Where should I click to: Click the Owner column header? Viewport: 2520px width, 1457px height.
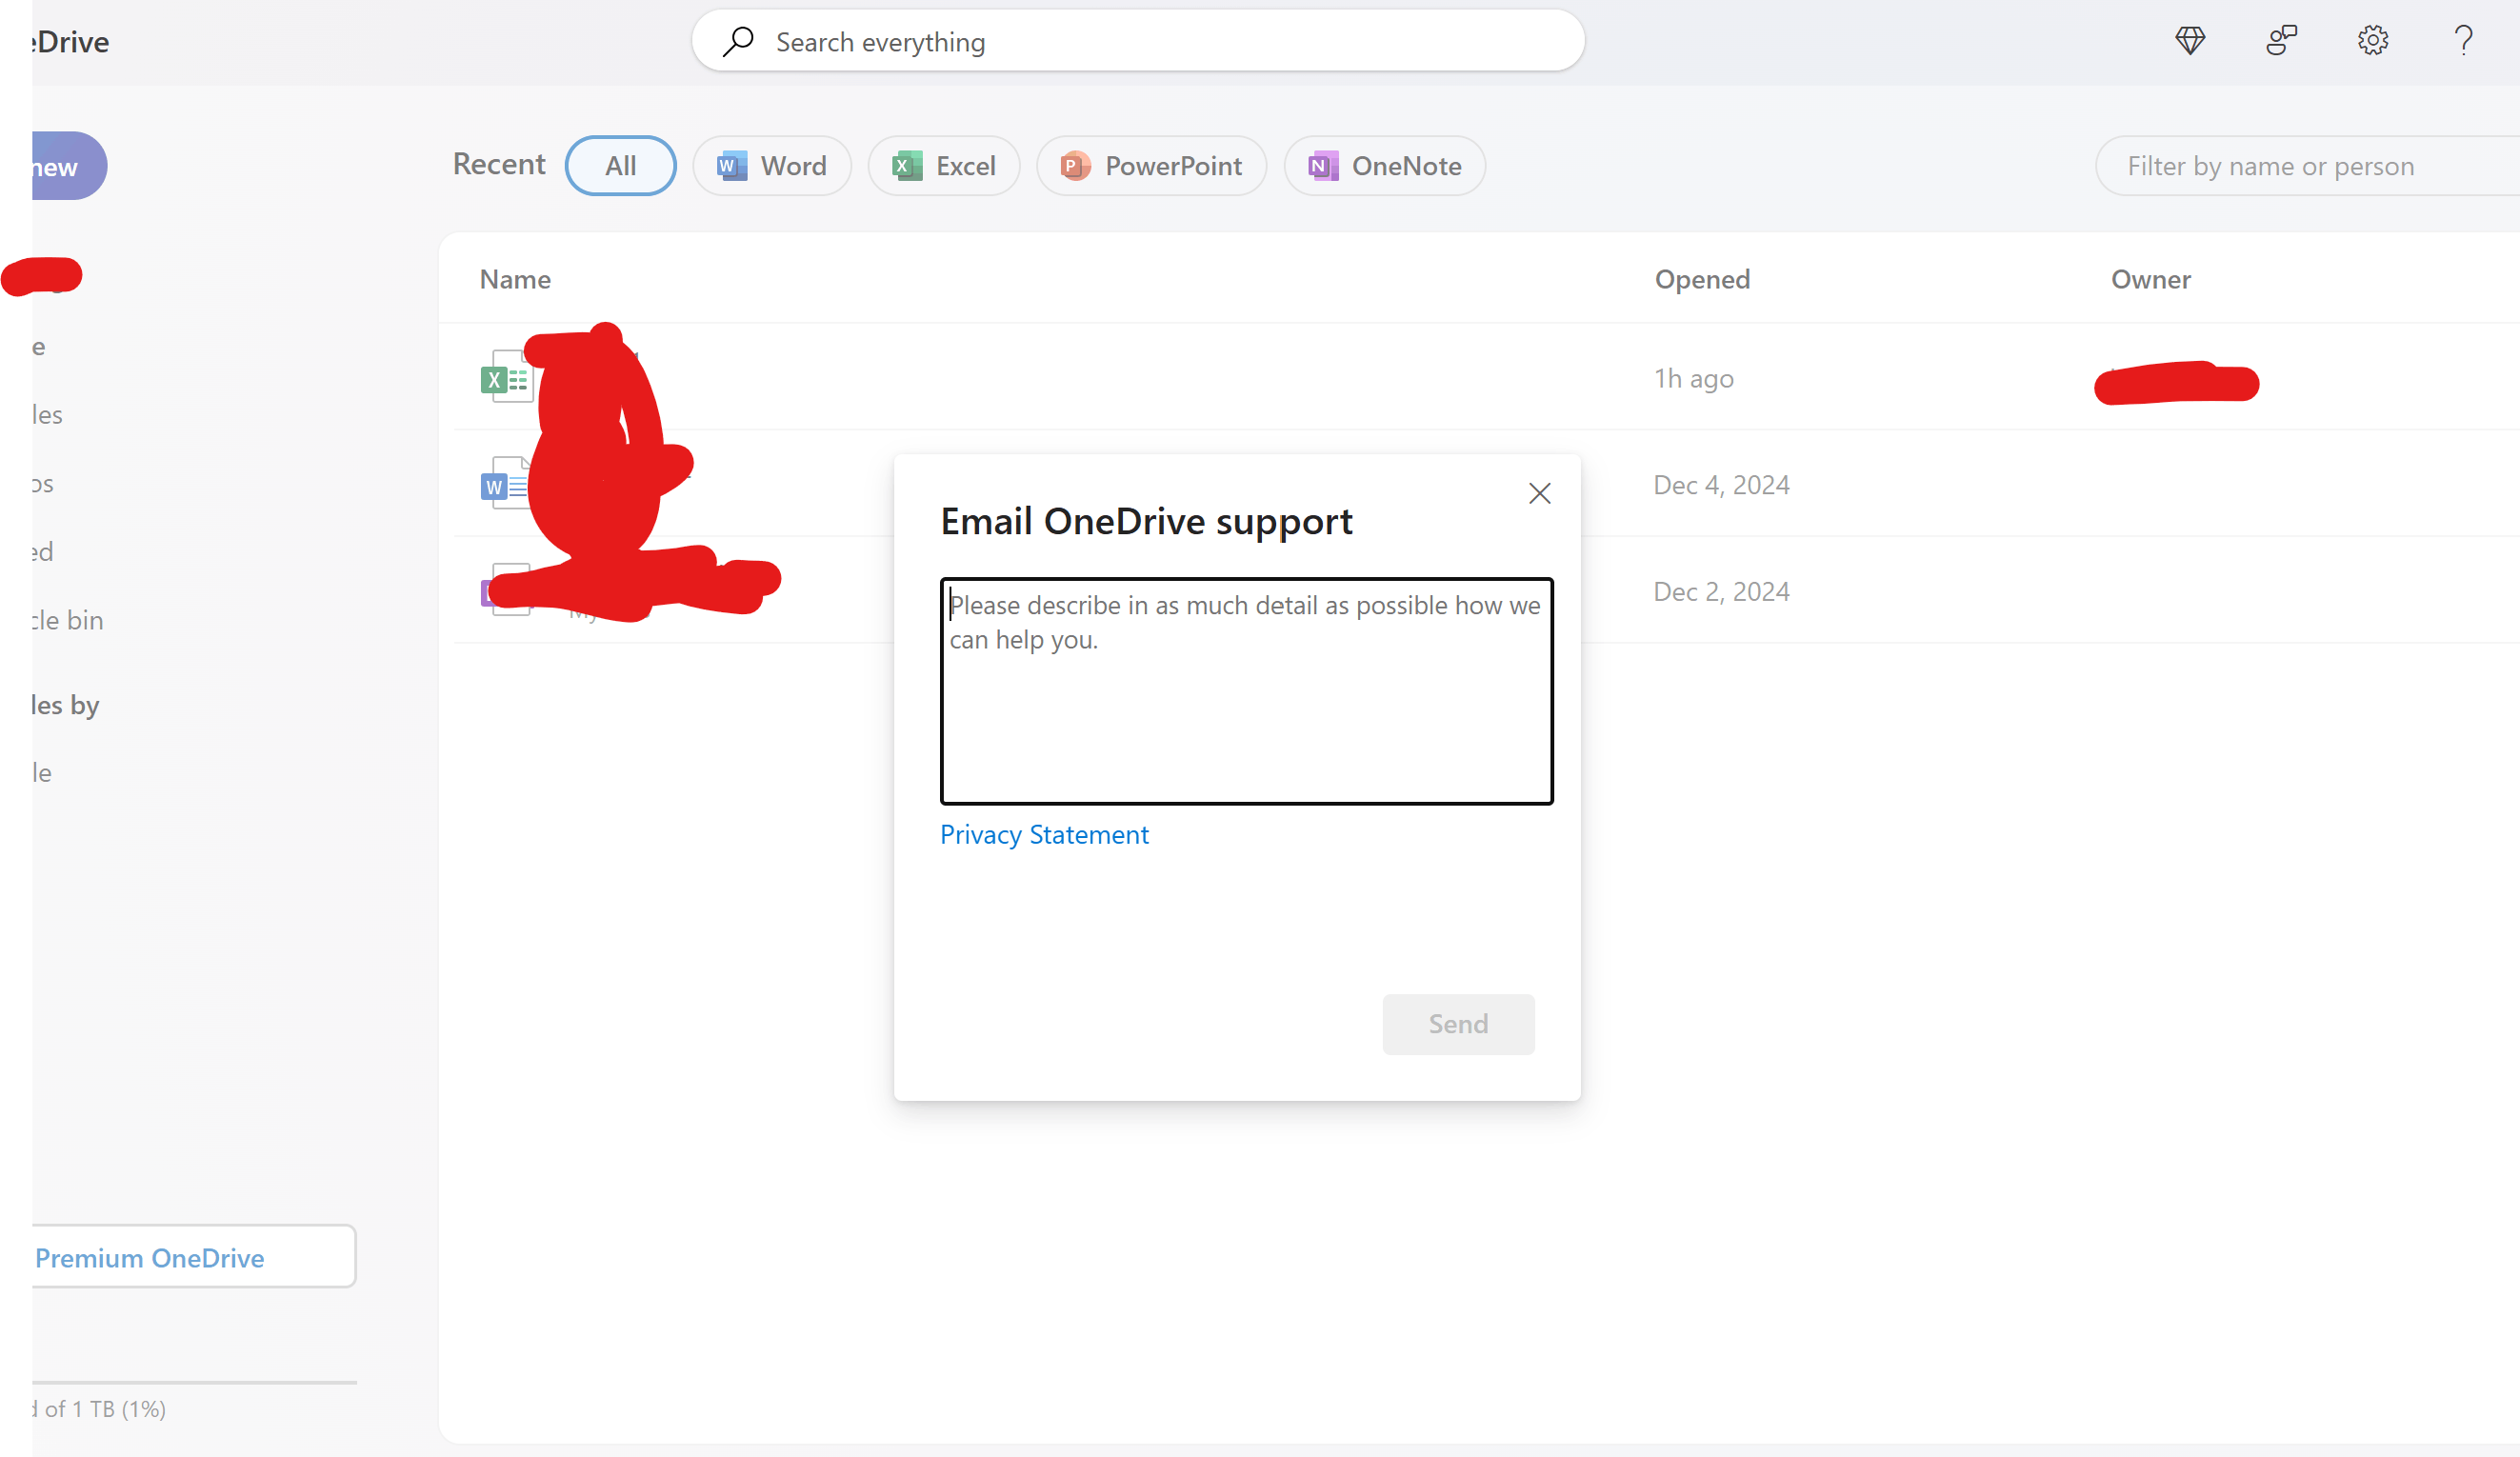click(x=2150, y=279)
